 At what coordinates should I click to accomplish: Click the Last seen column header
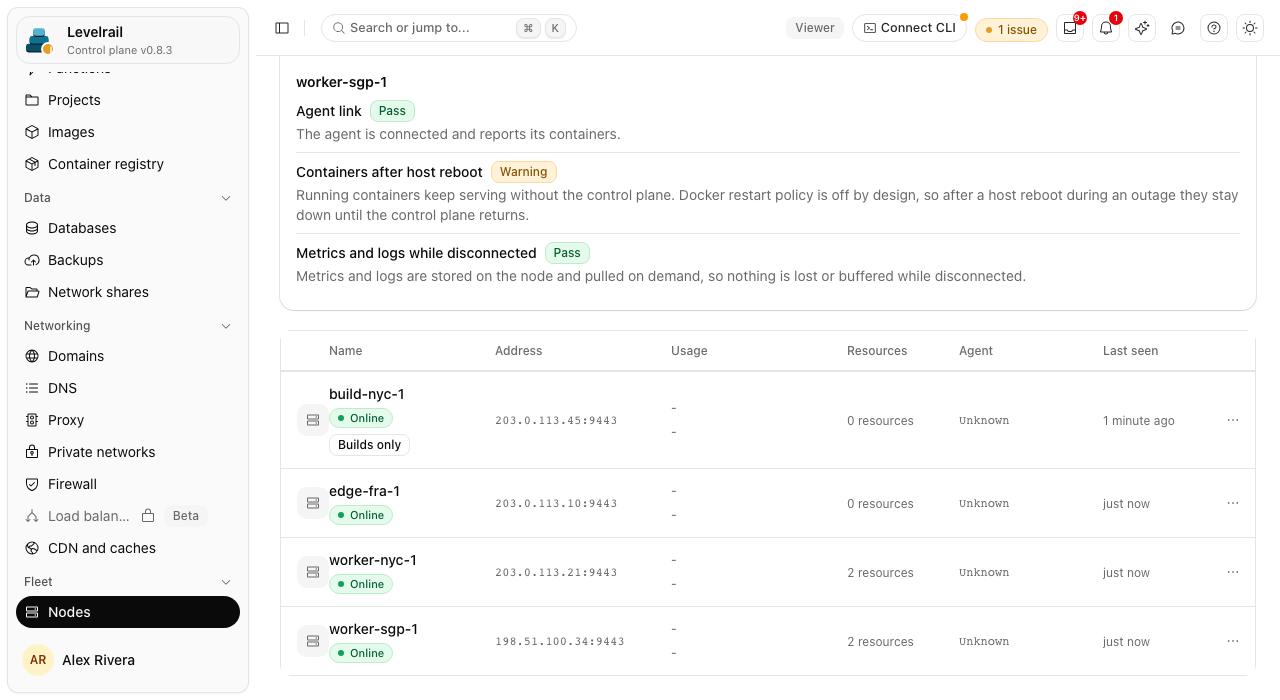(1130, 351)
